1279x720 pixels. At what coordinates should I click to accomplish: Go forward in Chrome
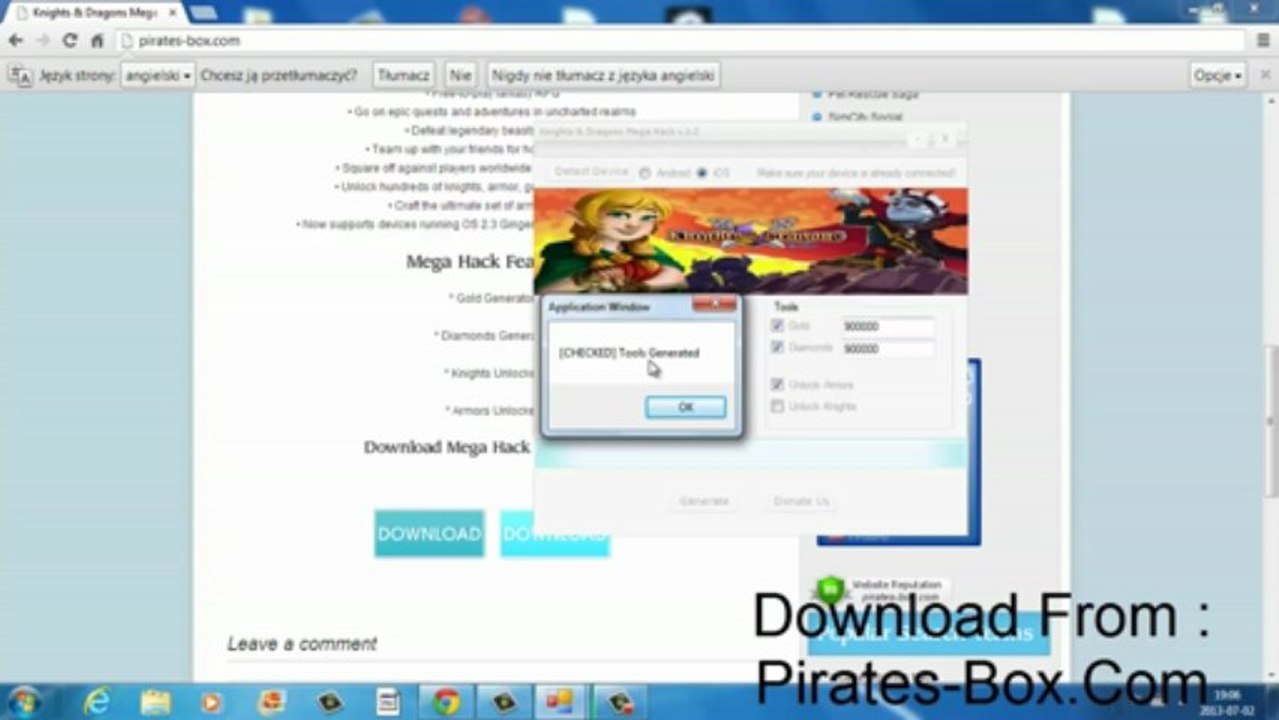(43, 41)
